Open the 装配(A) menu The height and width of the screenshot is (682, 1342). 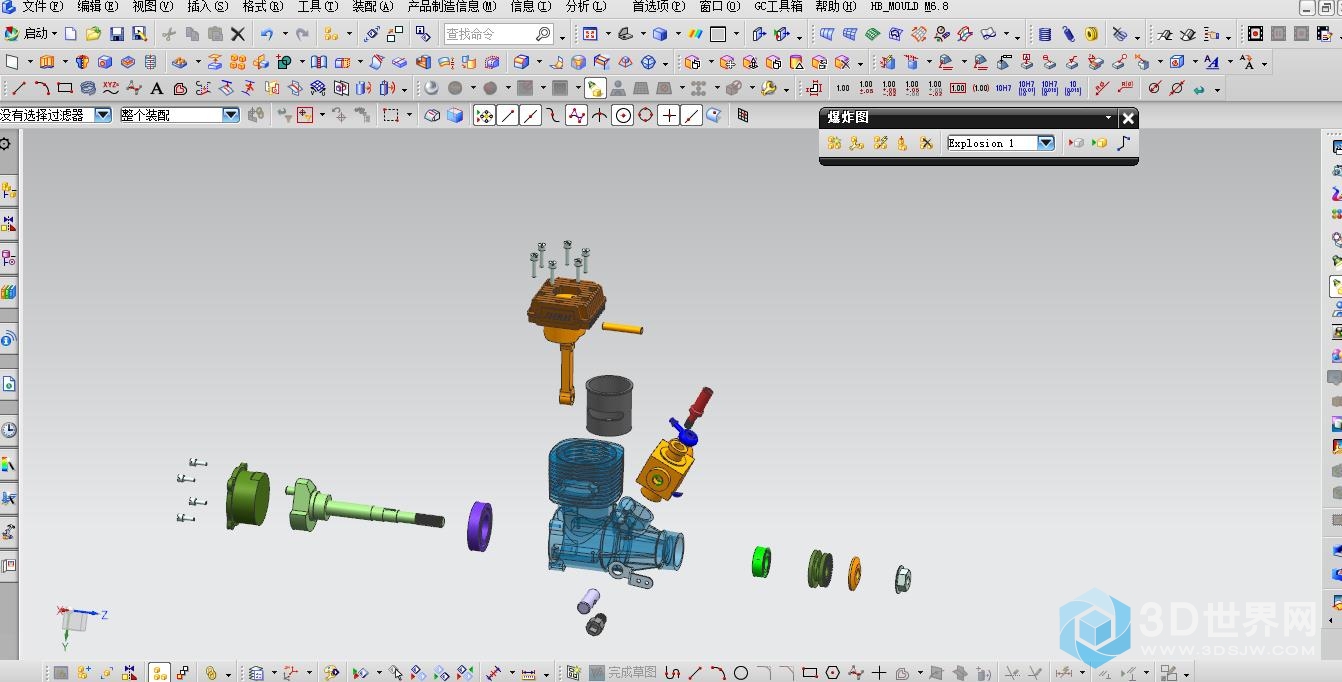(372, 7)
